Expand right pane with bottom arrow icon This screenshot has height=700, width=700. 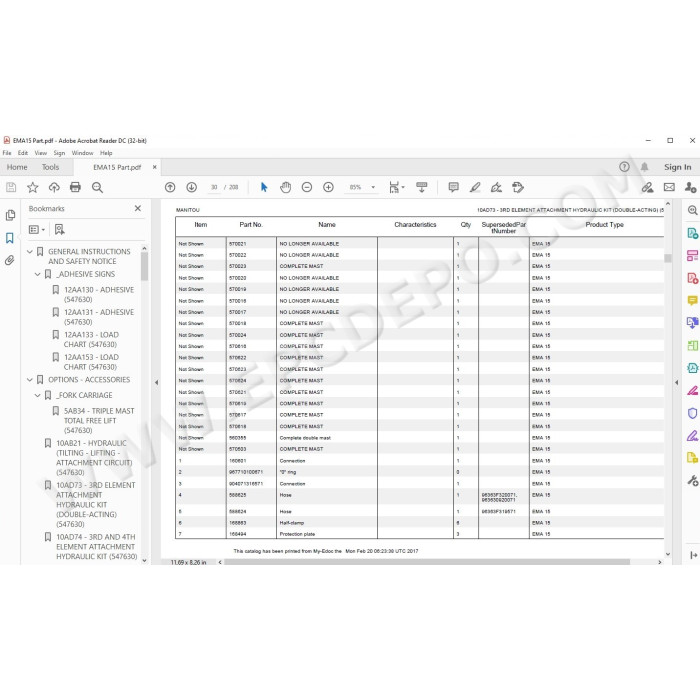[x=693, y=555]
